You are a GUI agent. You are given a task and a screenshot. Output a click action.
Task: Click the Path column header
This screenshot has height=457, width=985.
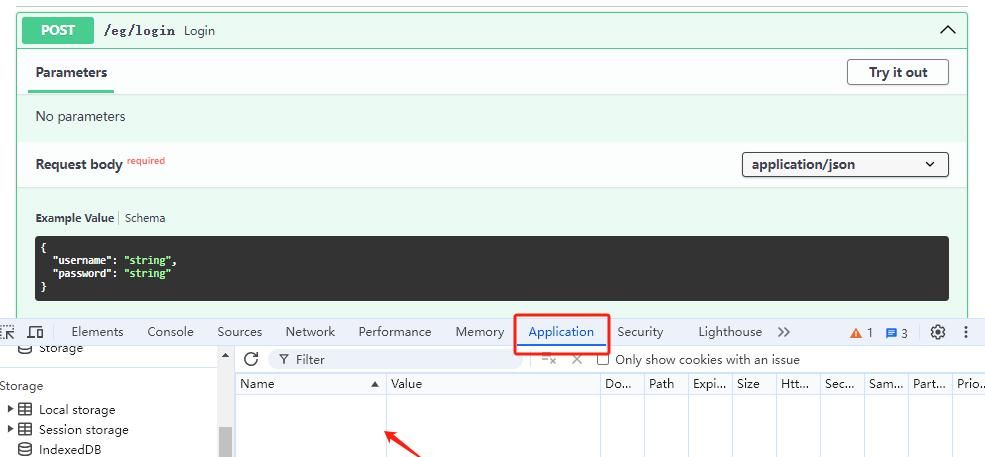click(666, 383)
